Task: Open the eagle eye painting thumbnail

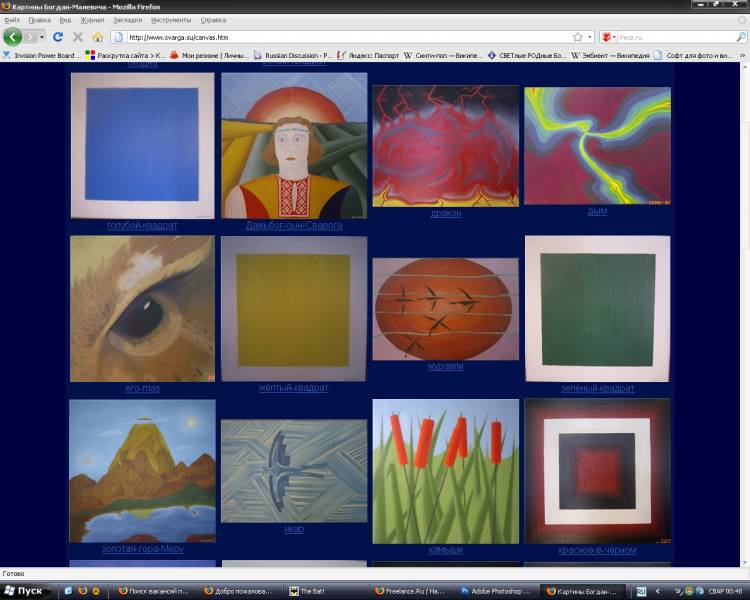Action: coord(143,309)
